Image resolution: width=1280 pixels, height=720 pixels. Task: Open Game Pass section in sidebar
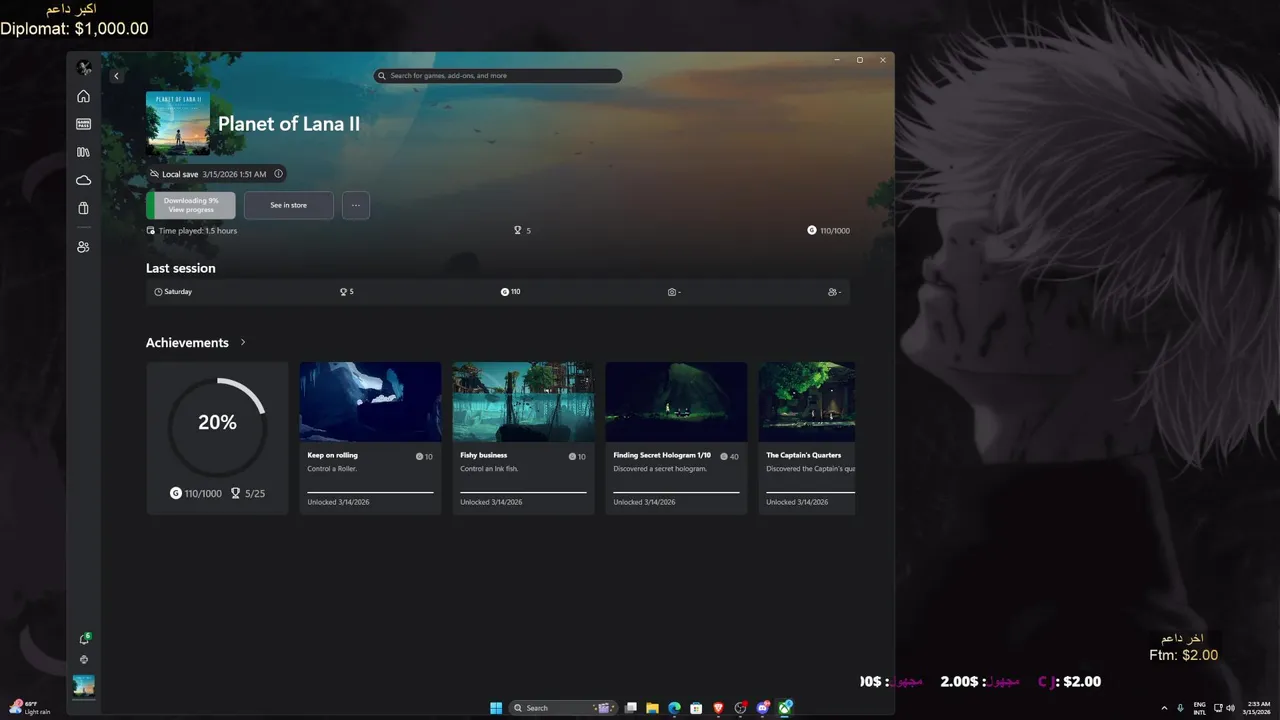point(83,124)
